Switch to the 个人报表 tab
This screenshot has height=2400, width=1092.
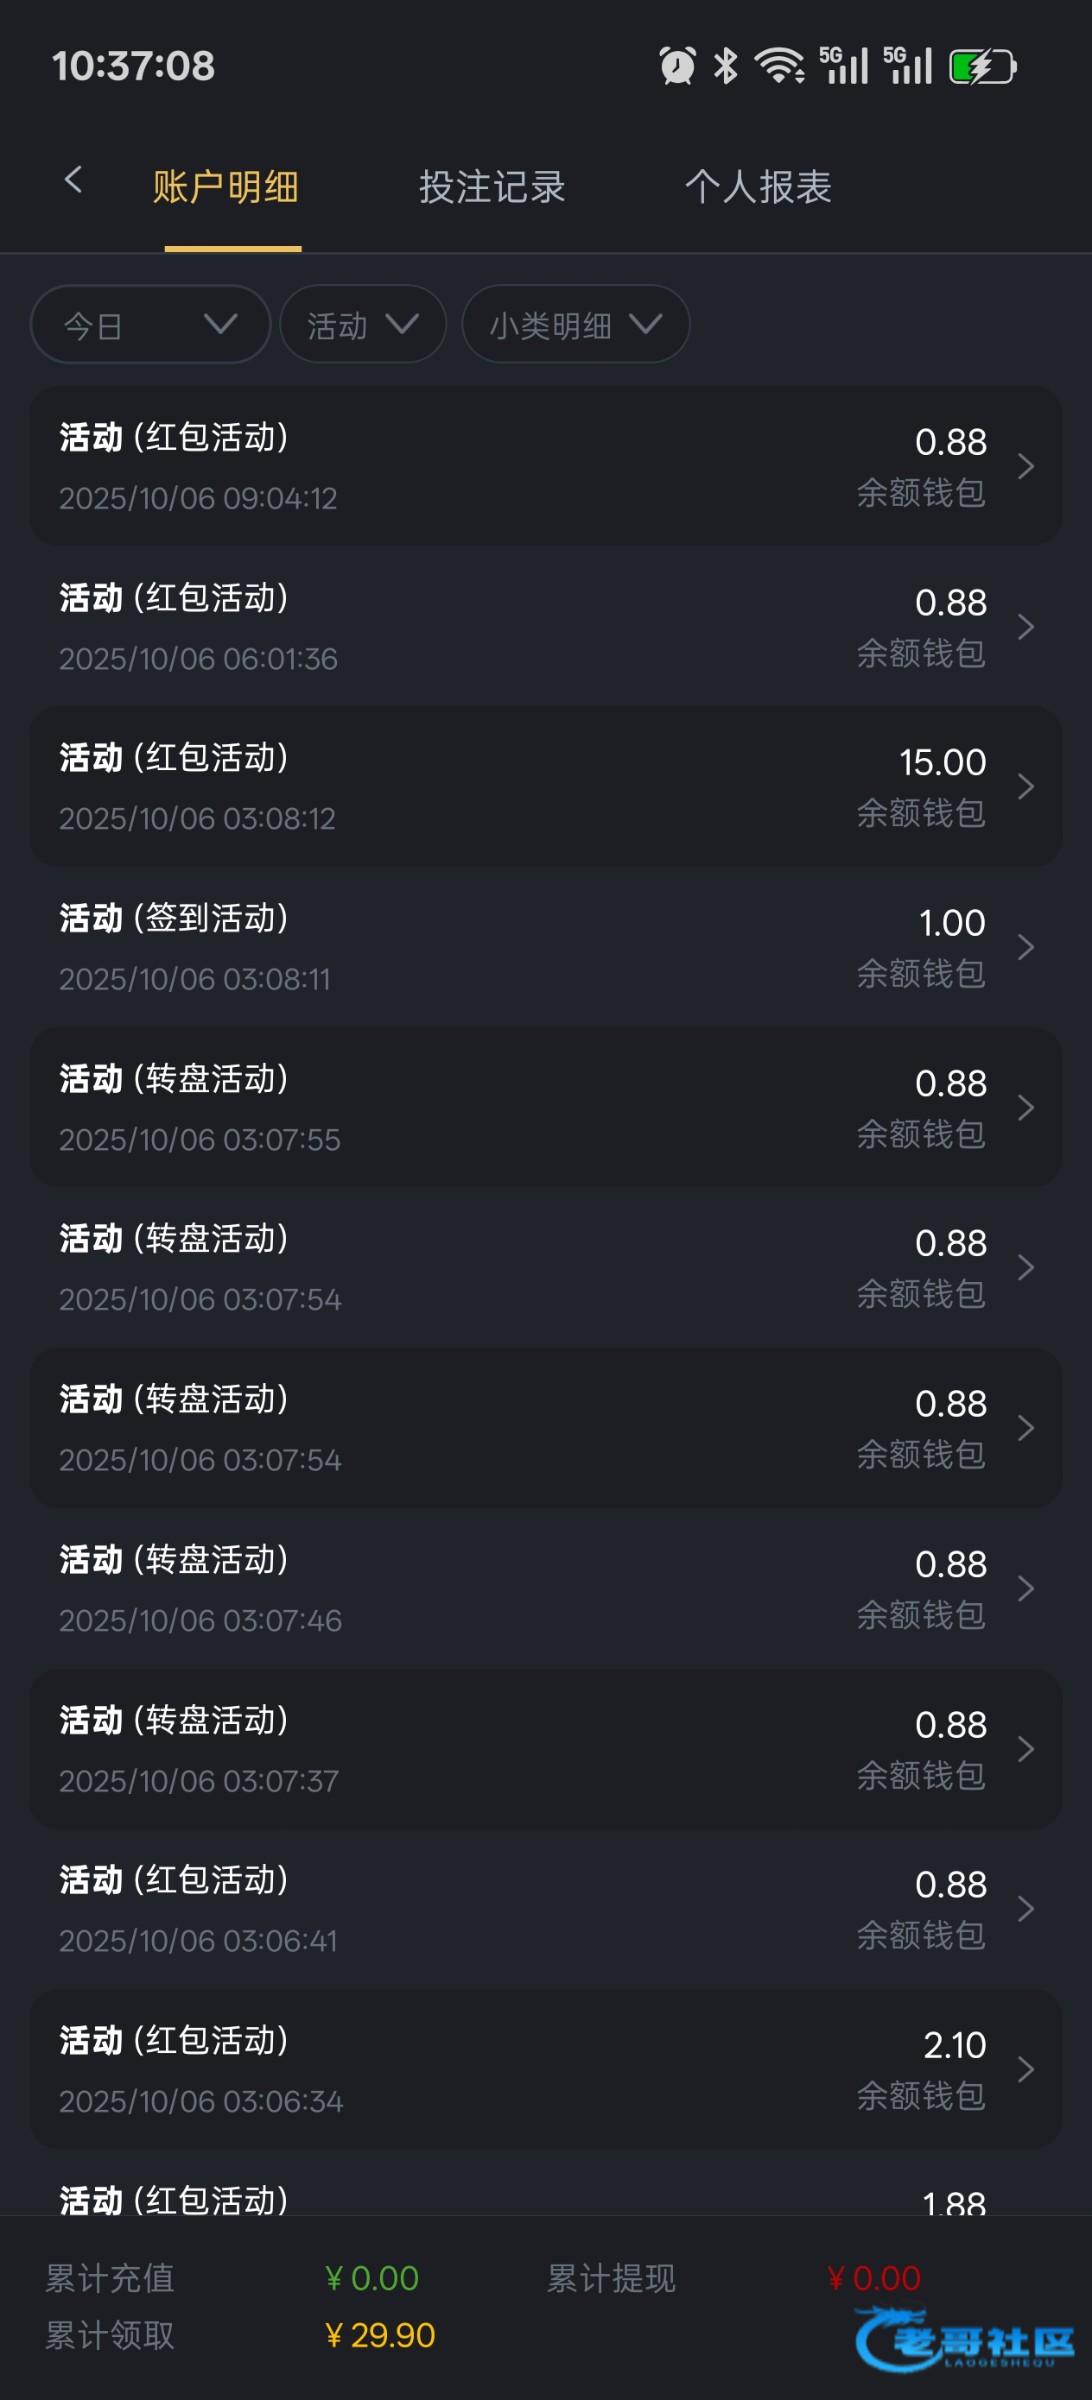(x=758, y=187)
